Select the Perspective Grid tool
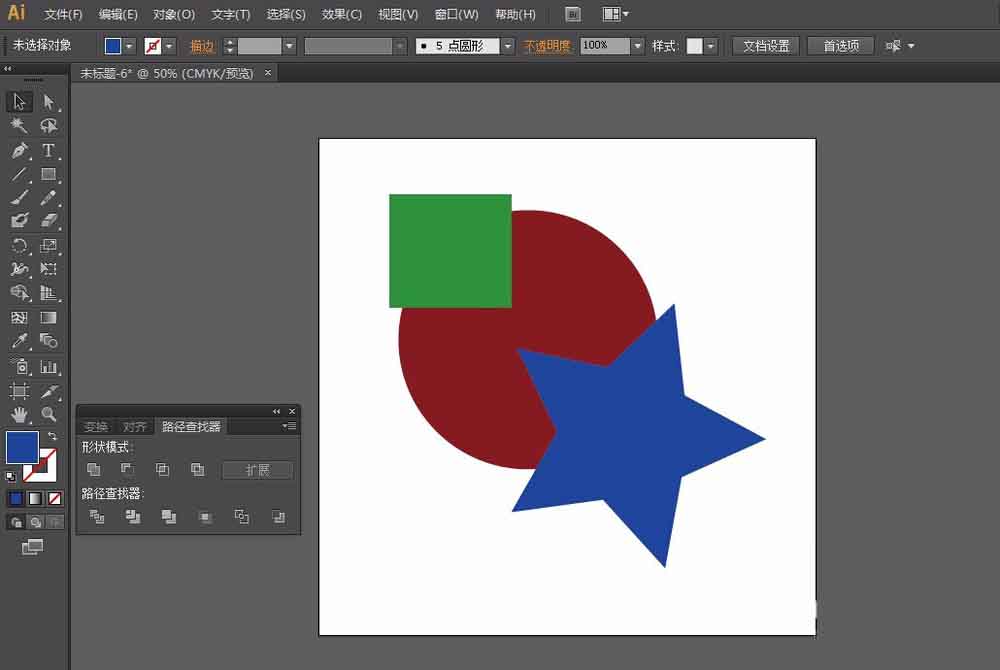1000x670 pixels. (x=48, y=293)
